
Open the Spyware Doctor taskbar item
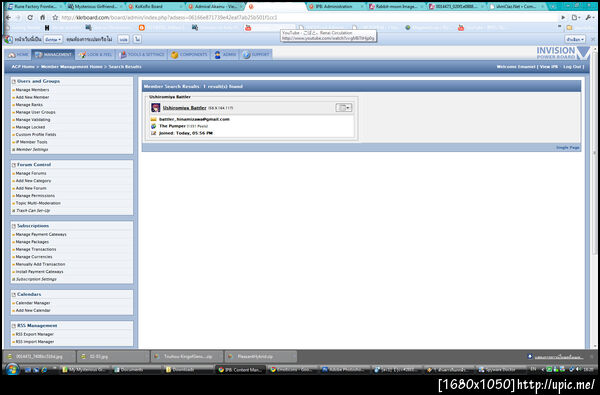(501, 370)
